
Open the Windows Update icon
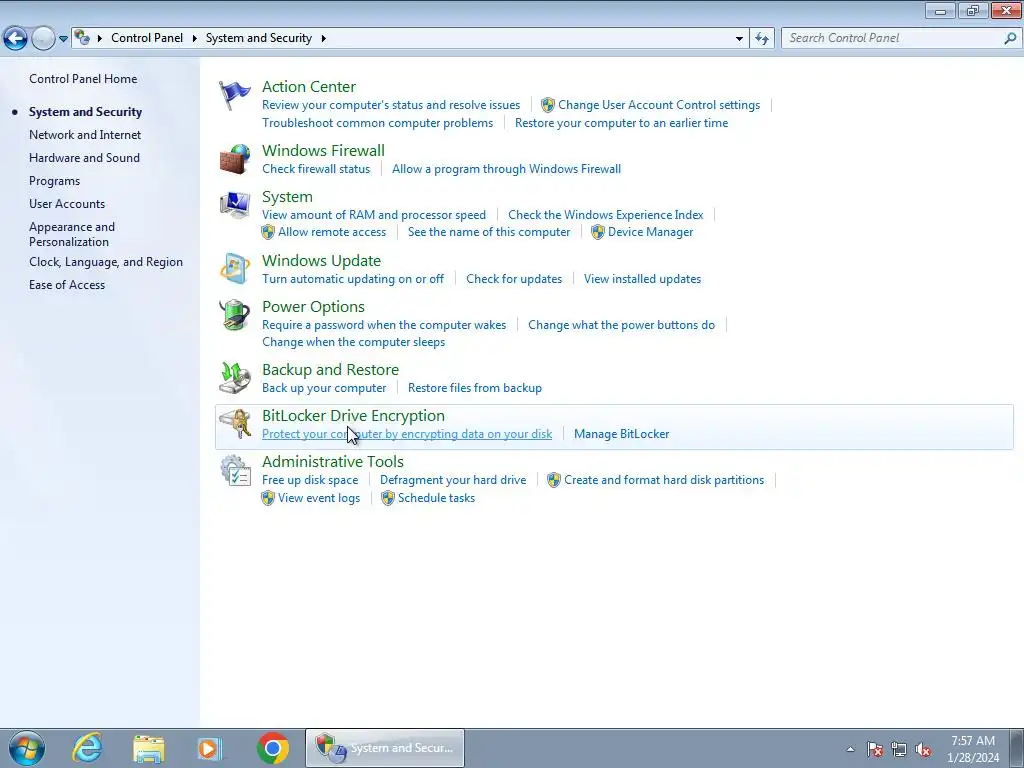(234, 269)
